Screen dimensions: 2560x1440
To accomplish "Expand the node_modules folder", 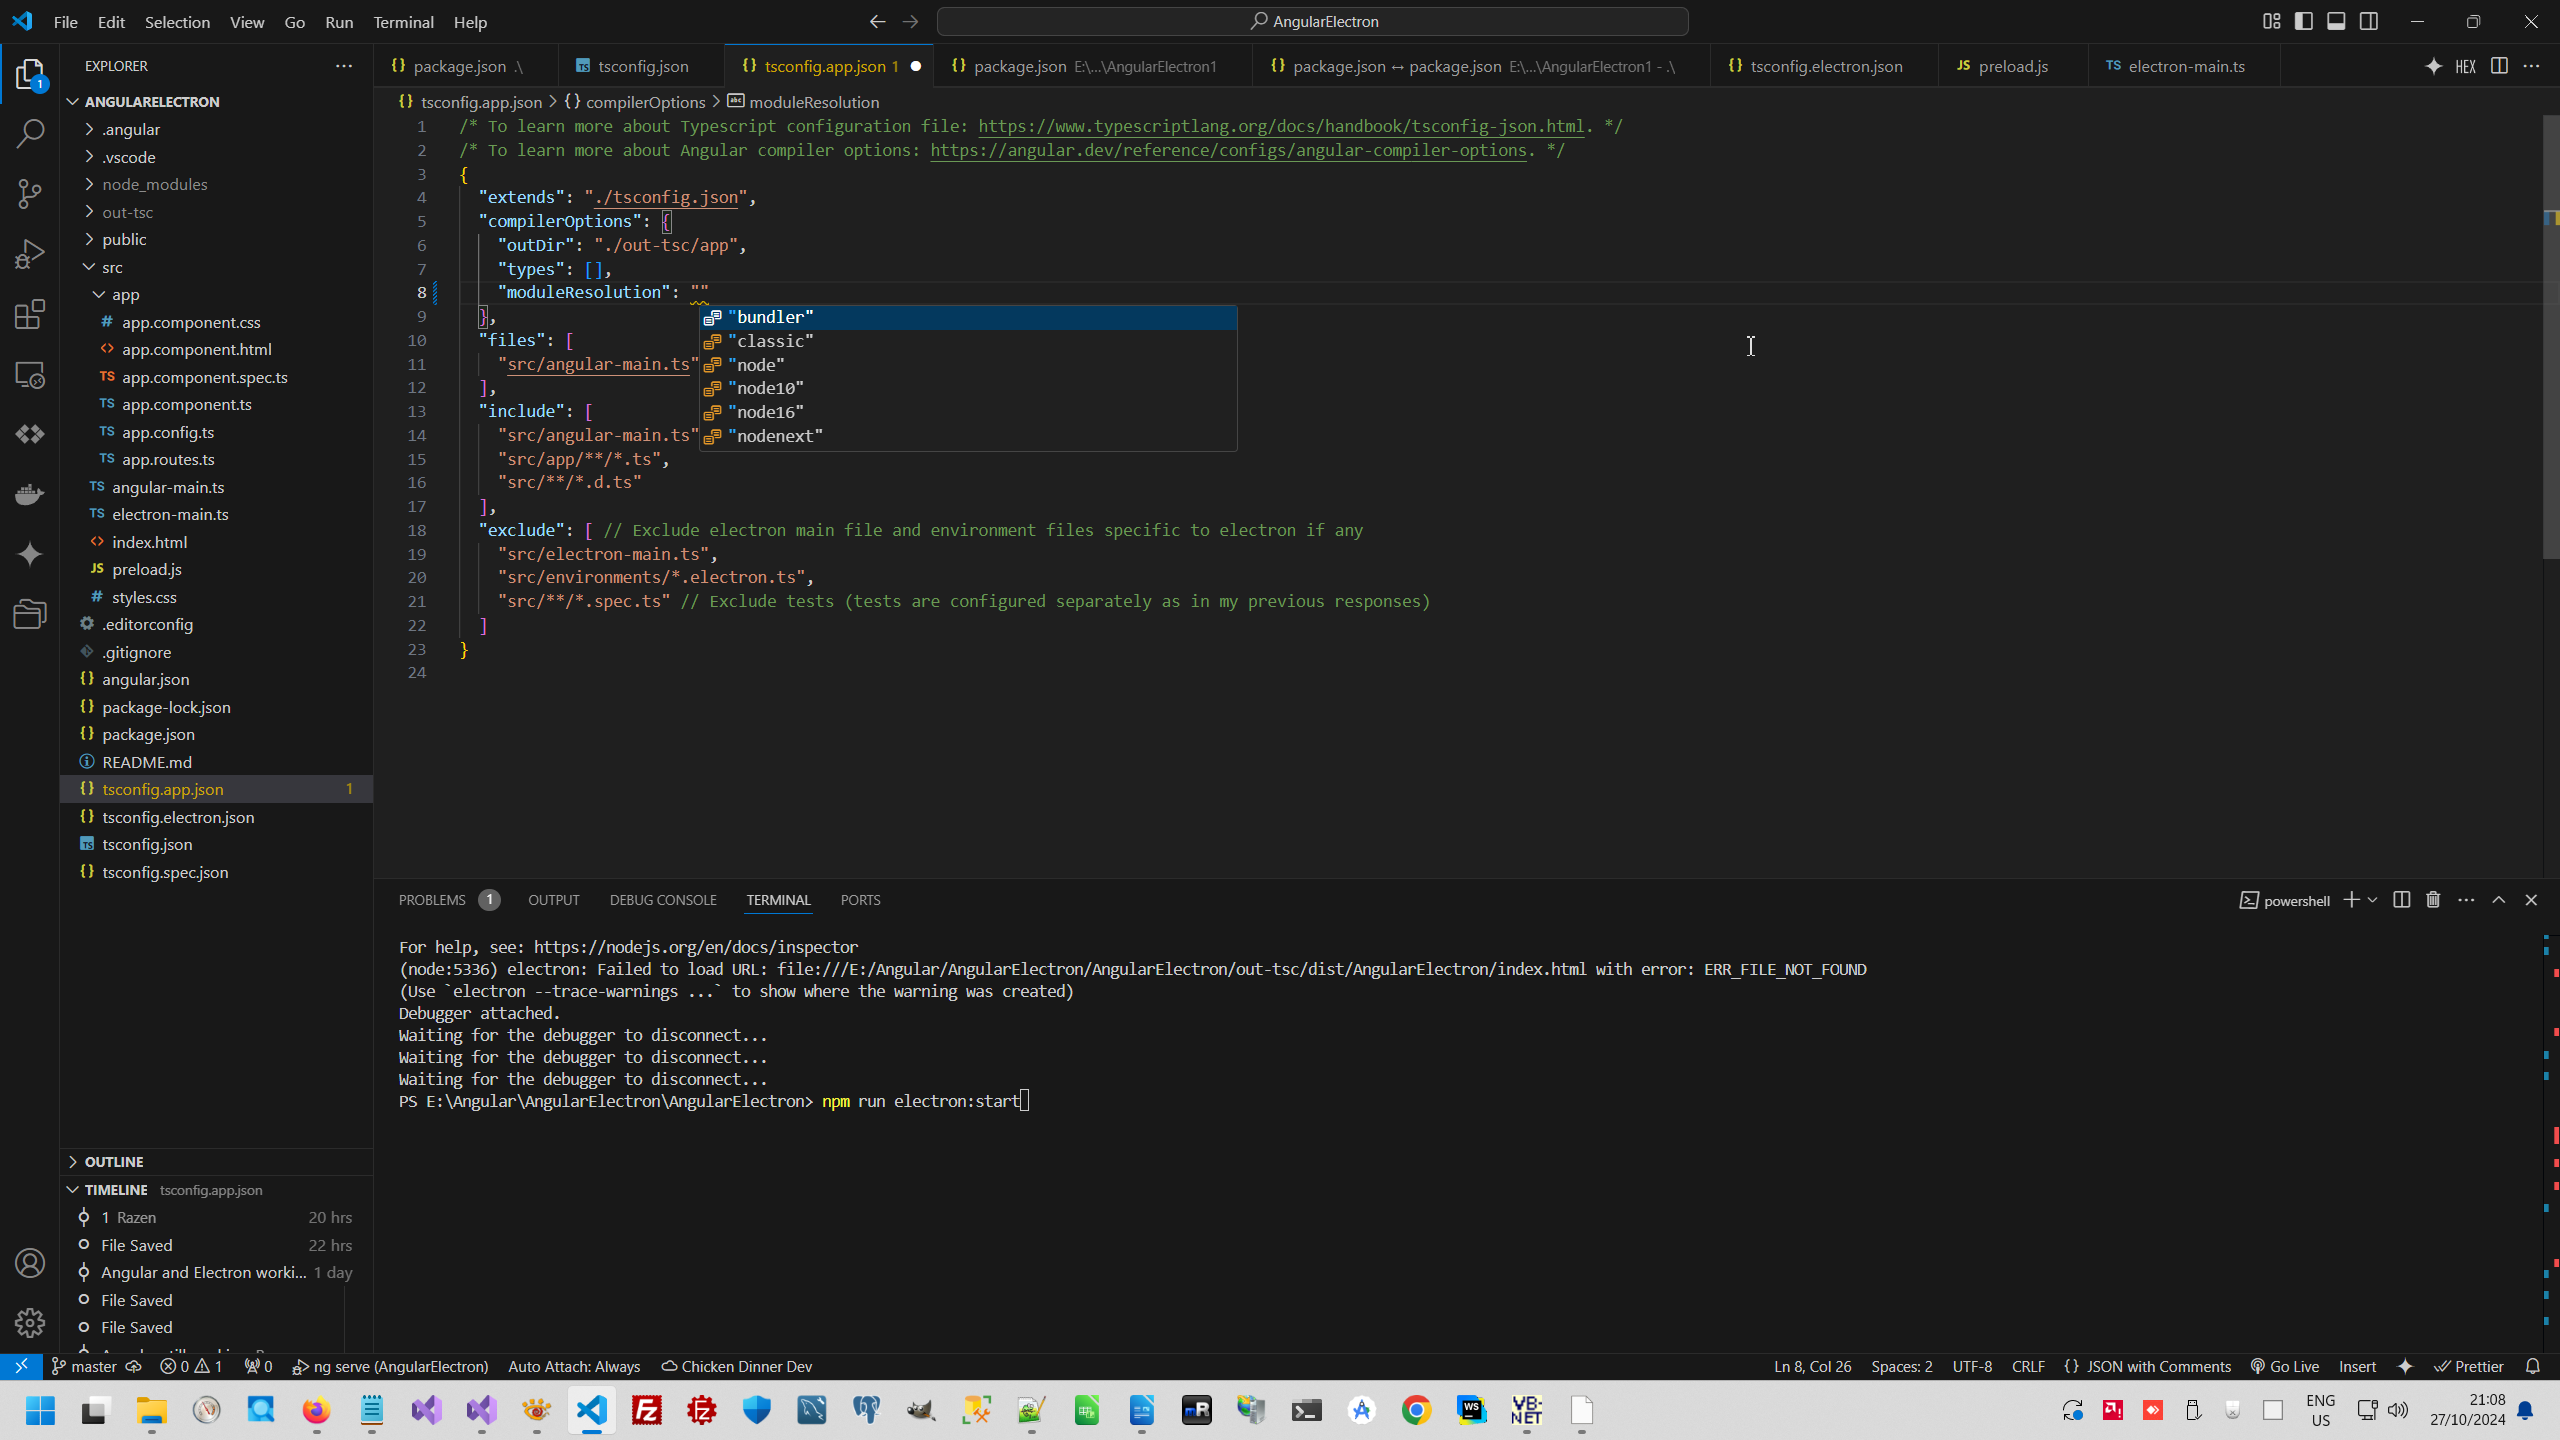I will (x=154, y=184).
